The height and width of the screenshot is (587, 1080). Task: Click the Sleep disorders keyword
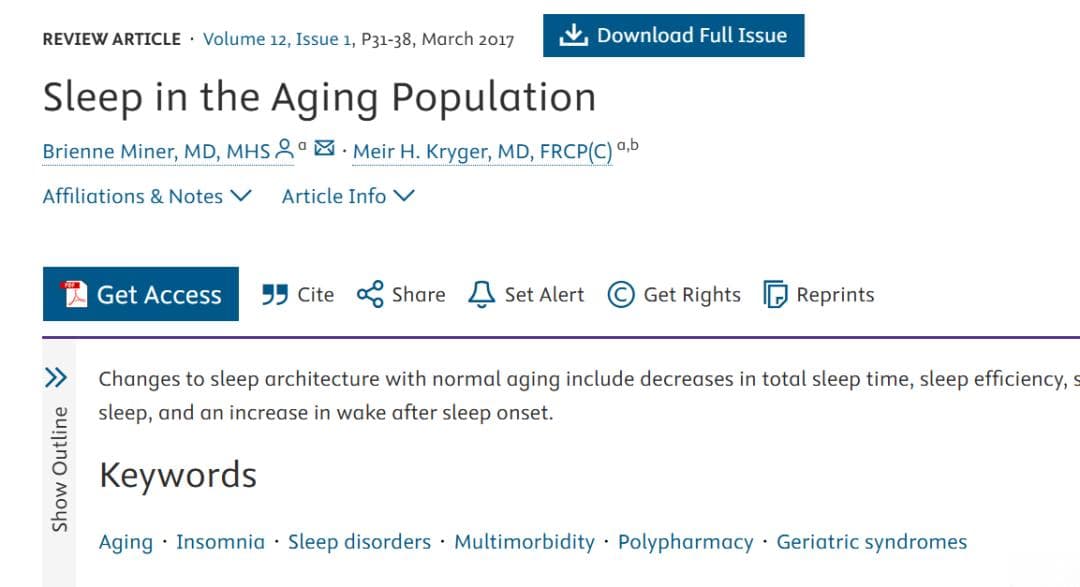tap(360, 542)
